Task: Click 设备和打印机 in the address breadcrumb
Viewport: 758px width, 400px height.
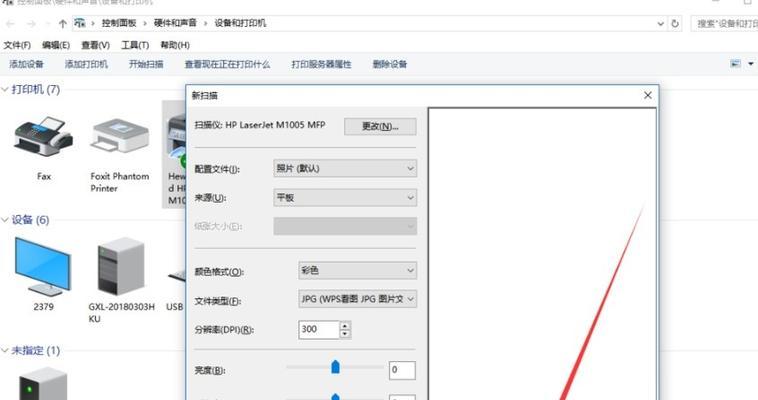Action: (240, 23)
